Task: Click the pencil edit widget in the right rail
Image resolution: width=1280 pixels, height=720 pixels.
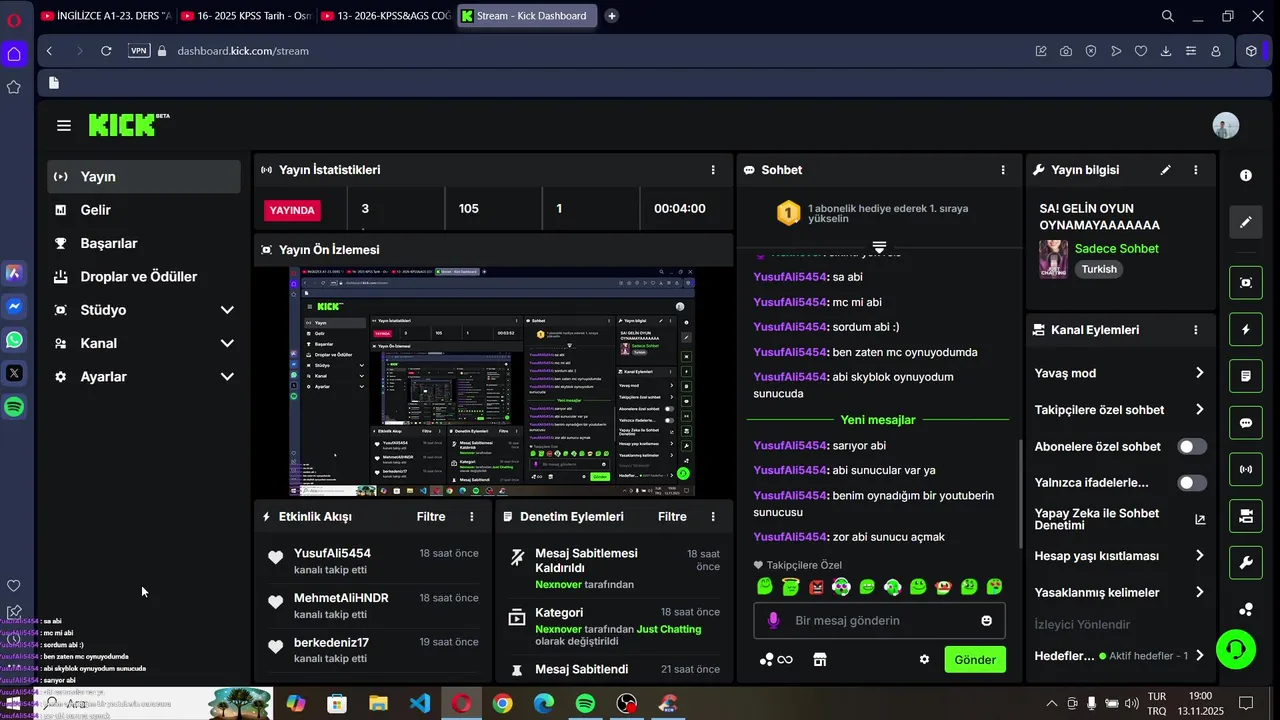Action: point(1246,222)
